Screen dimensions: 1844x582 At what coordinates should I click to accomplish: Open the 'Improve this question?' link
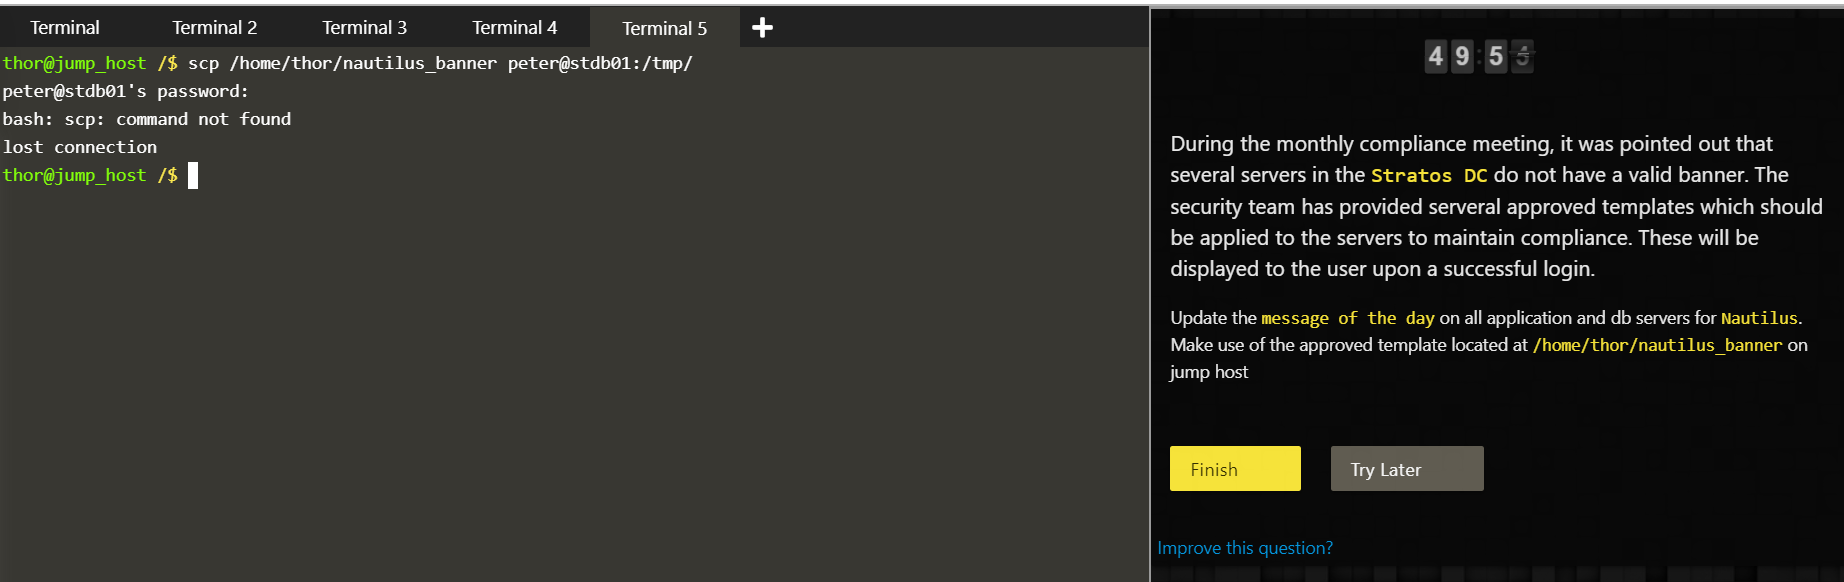[1245, 548]
